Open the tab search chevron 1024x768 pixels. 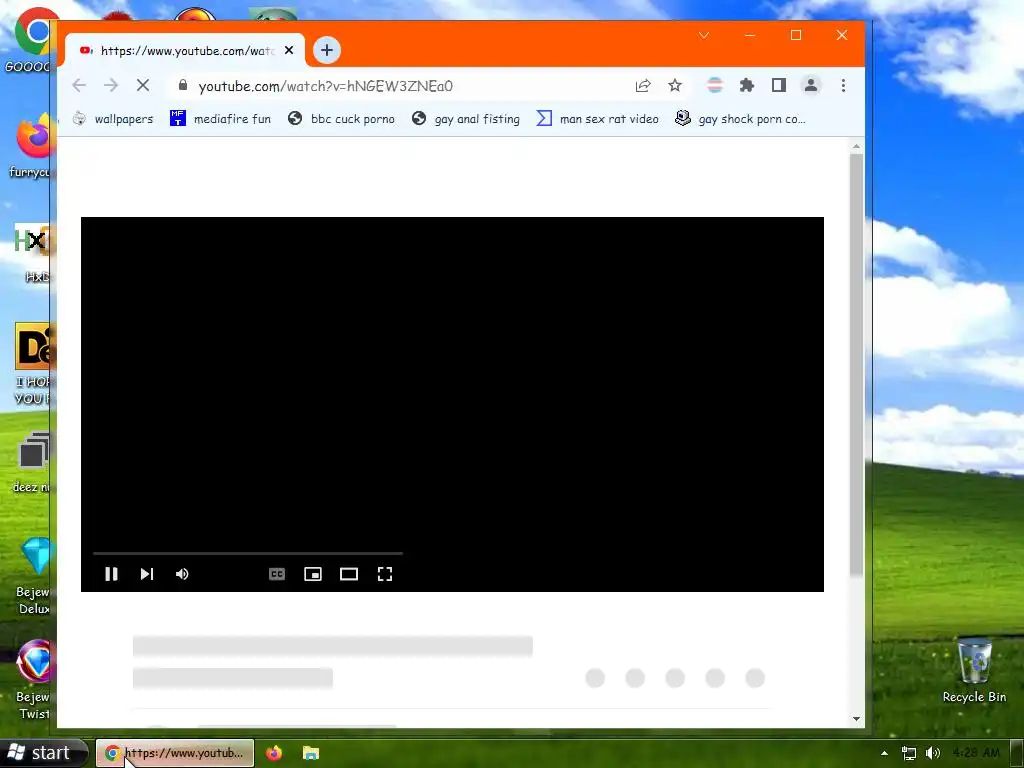pyautogui.click(x=704, y=35)
